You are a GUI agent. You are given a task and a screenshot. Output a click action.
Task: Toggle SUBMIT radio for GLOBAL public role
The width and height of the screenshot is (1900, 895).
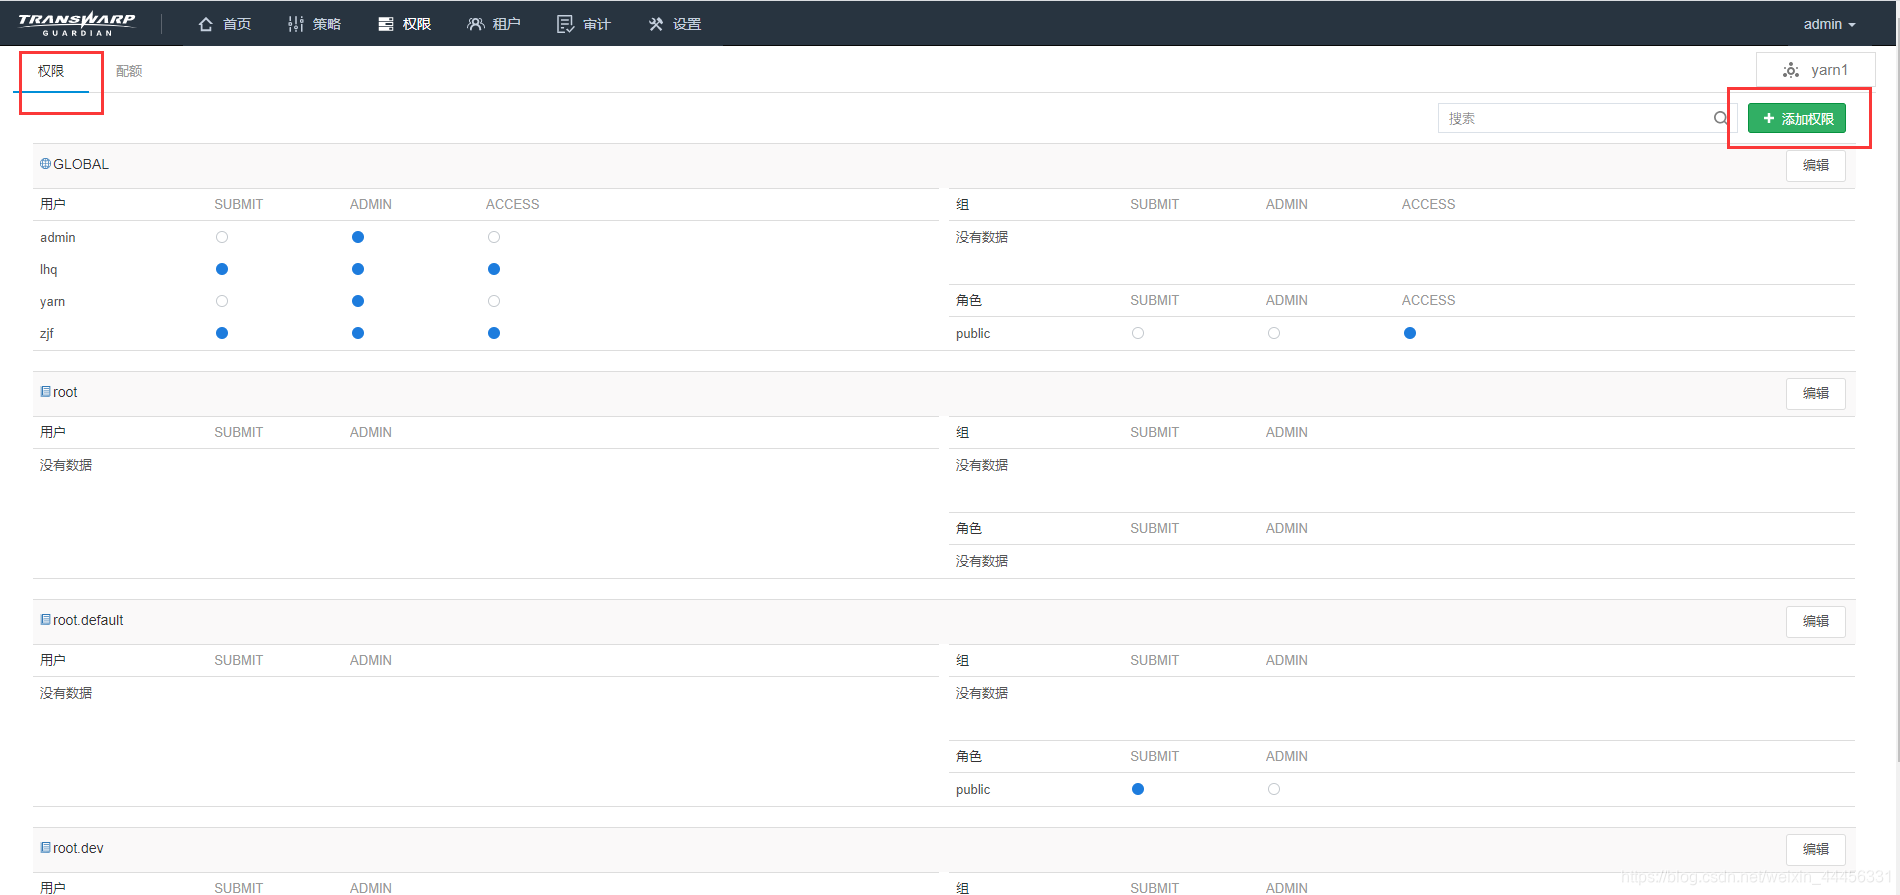pos(1138,333)
